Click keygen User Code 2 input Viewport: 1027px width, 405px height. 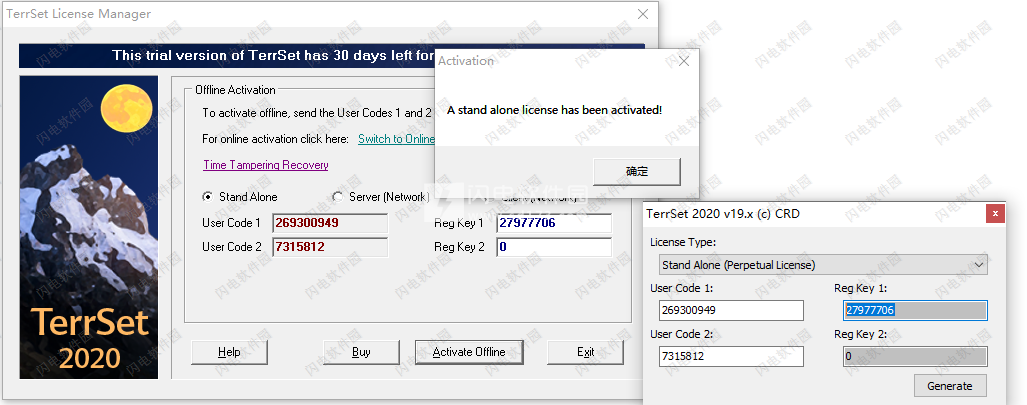[x=731, y=357]
